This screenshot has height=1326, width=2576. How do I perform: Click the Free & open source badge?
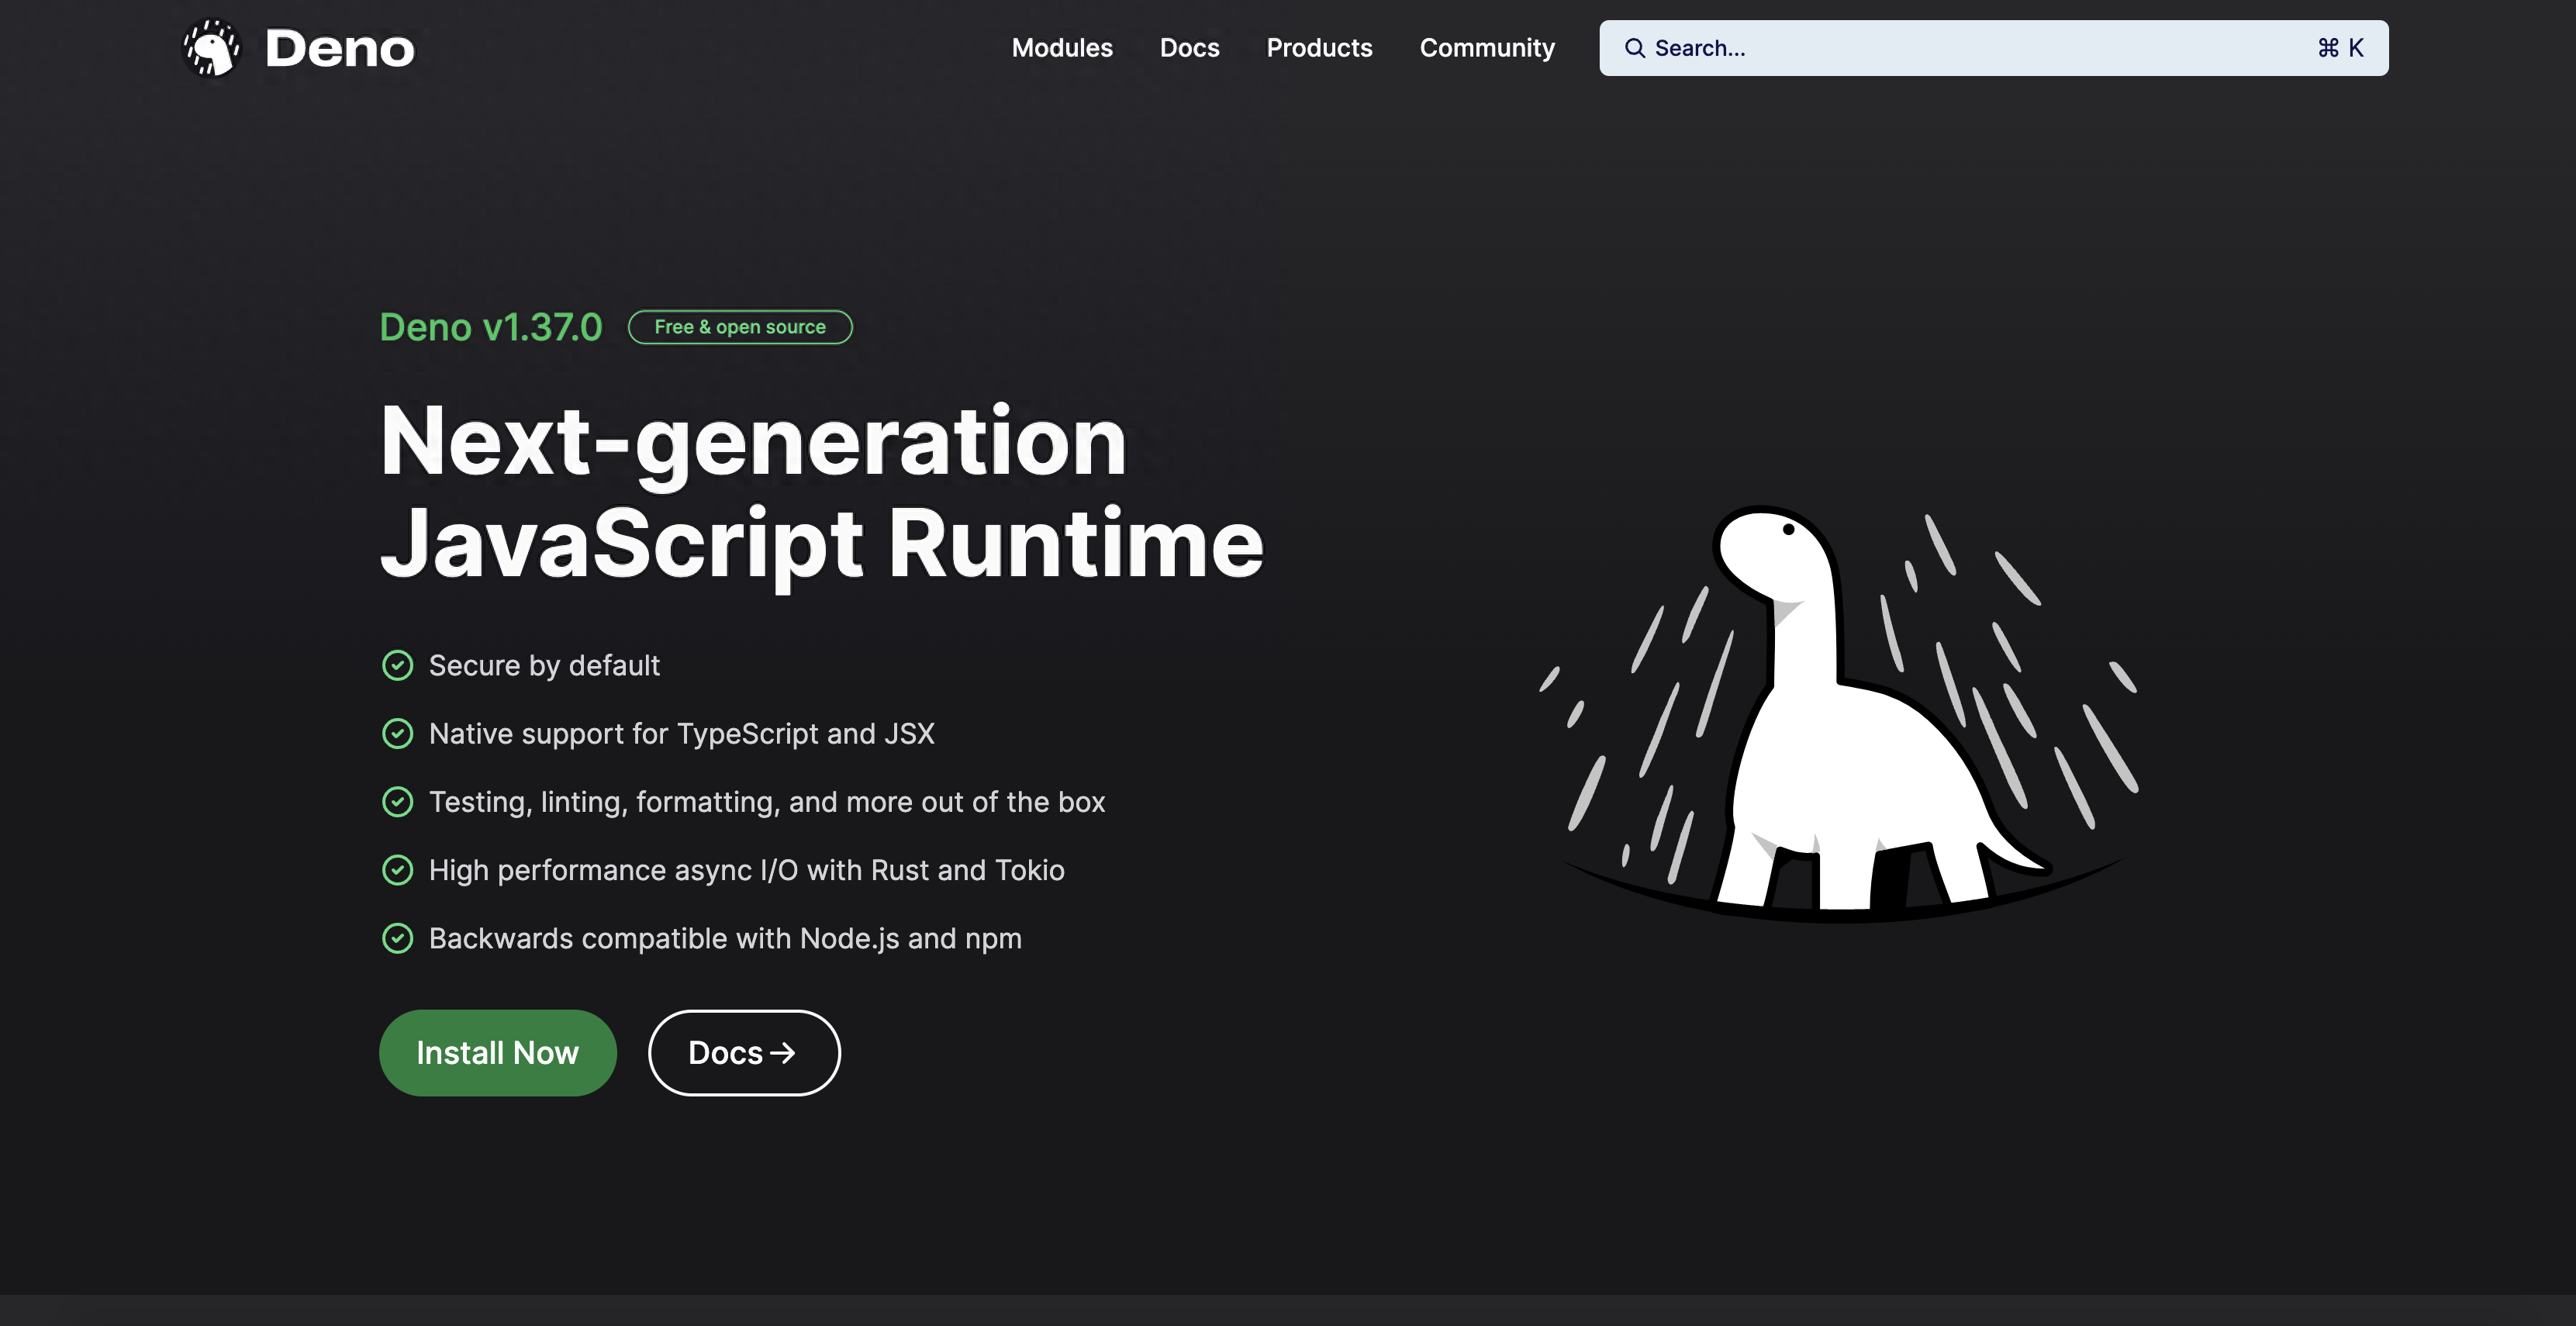740,327
